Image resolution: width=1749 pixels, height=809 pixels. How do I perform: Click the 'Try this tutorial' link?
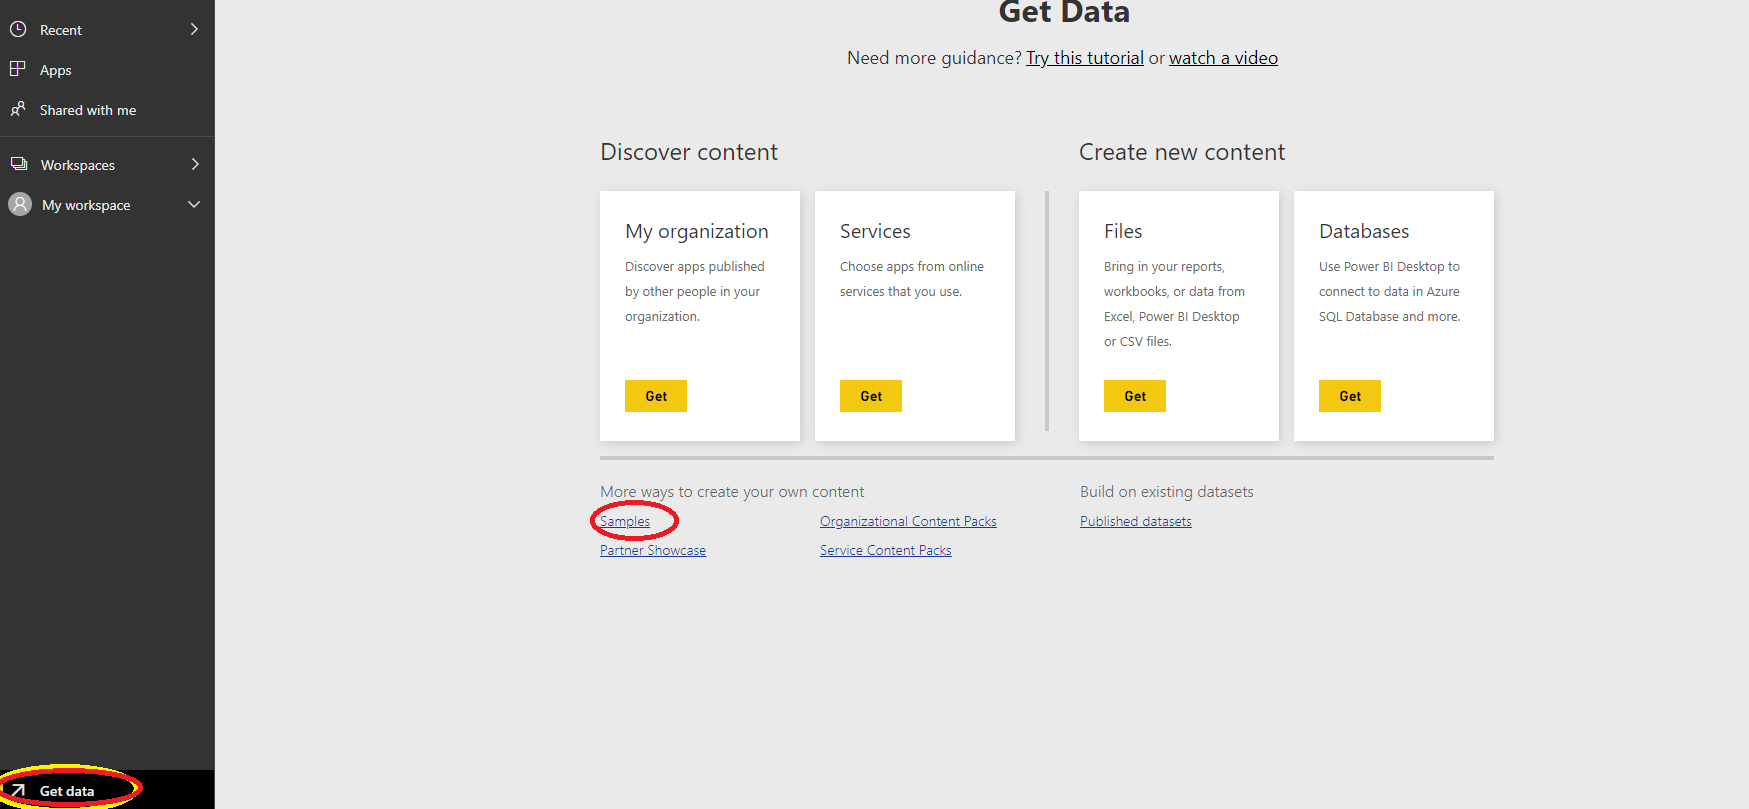pyautogui.click(x=1084, y=58)
